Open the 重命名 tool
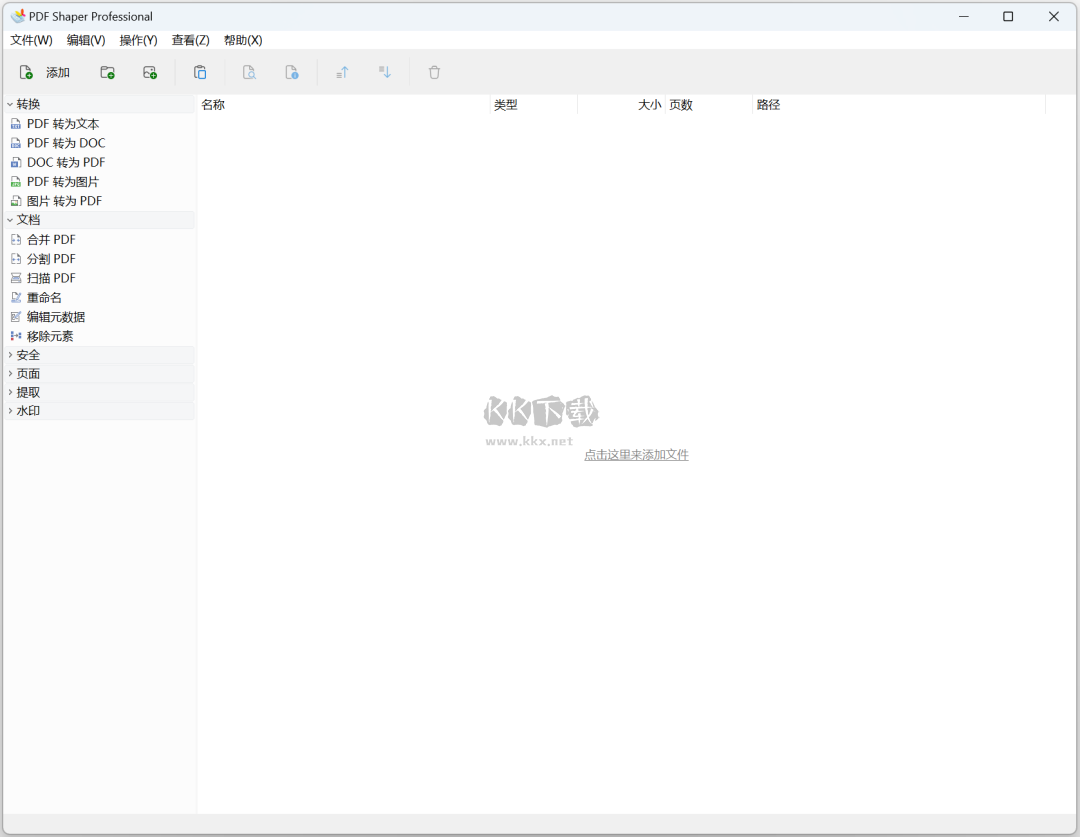 [43, 296]
